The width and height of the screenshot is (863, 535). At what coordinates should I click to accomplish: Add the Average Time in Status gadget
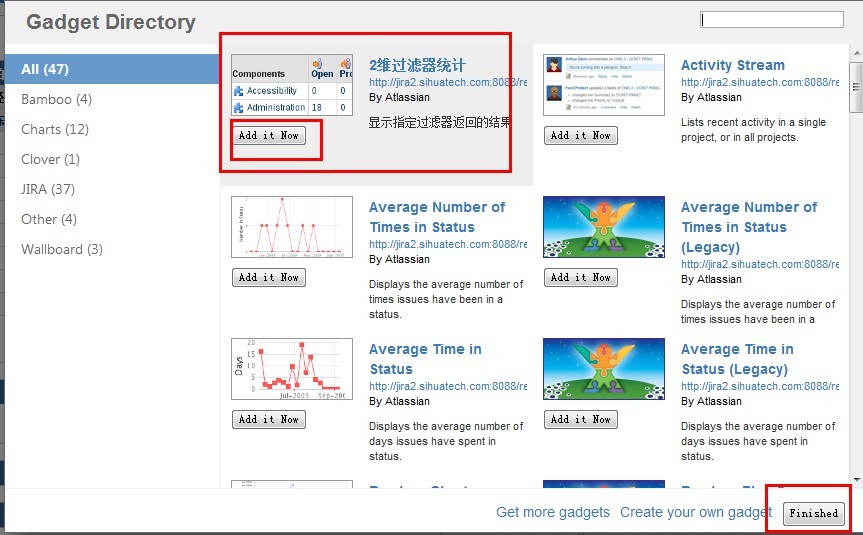pos(269,419)
